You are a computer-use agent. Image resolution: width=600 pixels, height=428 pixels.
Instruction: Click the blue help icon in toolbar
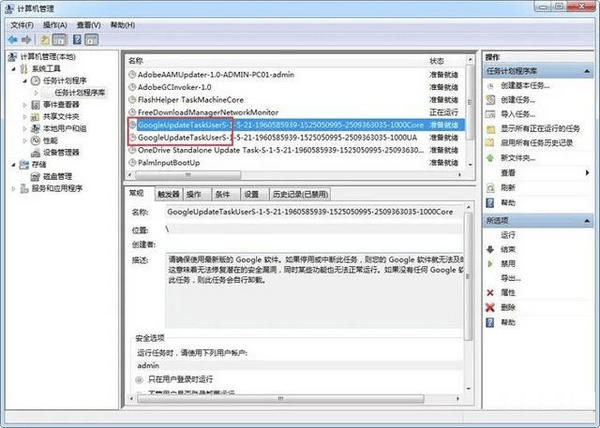click(75, 39)
